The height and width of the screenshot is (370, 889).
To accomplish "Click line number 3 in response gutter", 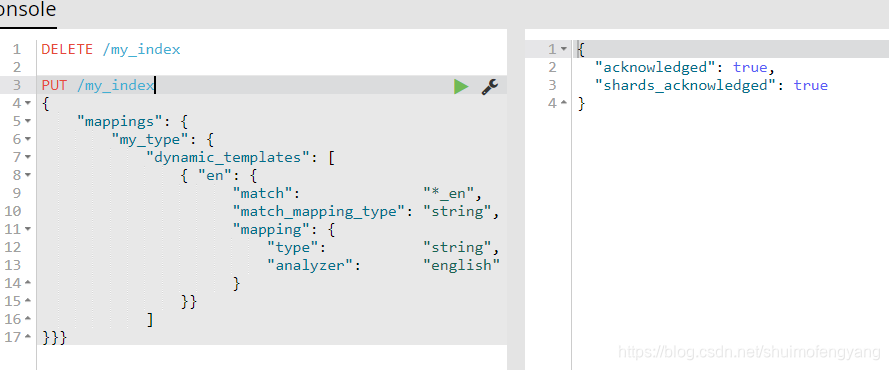I will coord(552,86).
